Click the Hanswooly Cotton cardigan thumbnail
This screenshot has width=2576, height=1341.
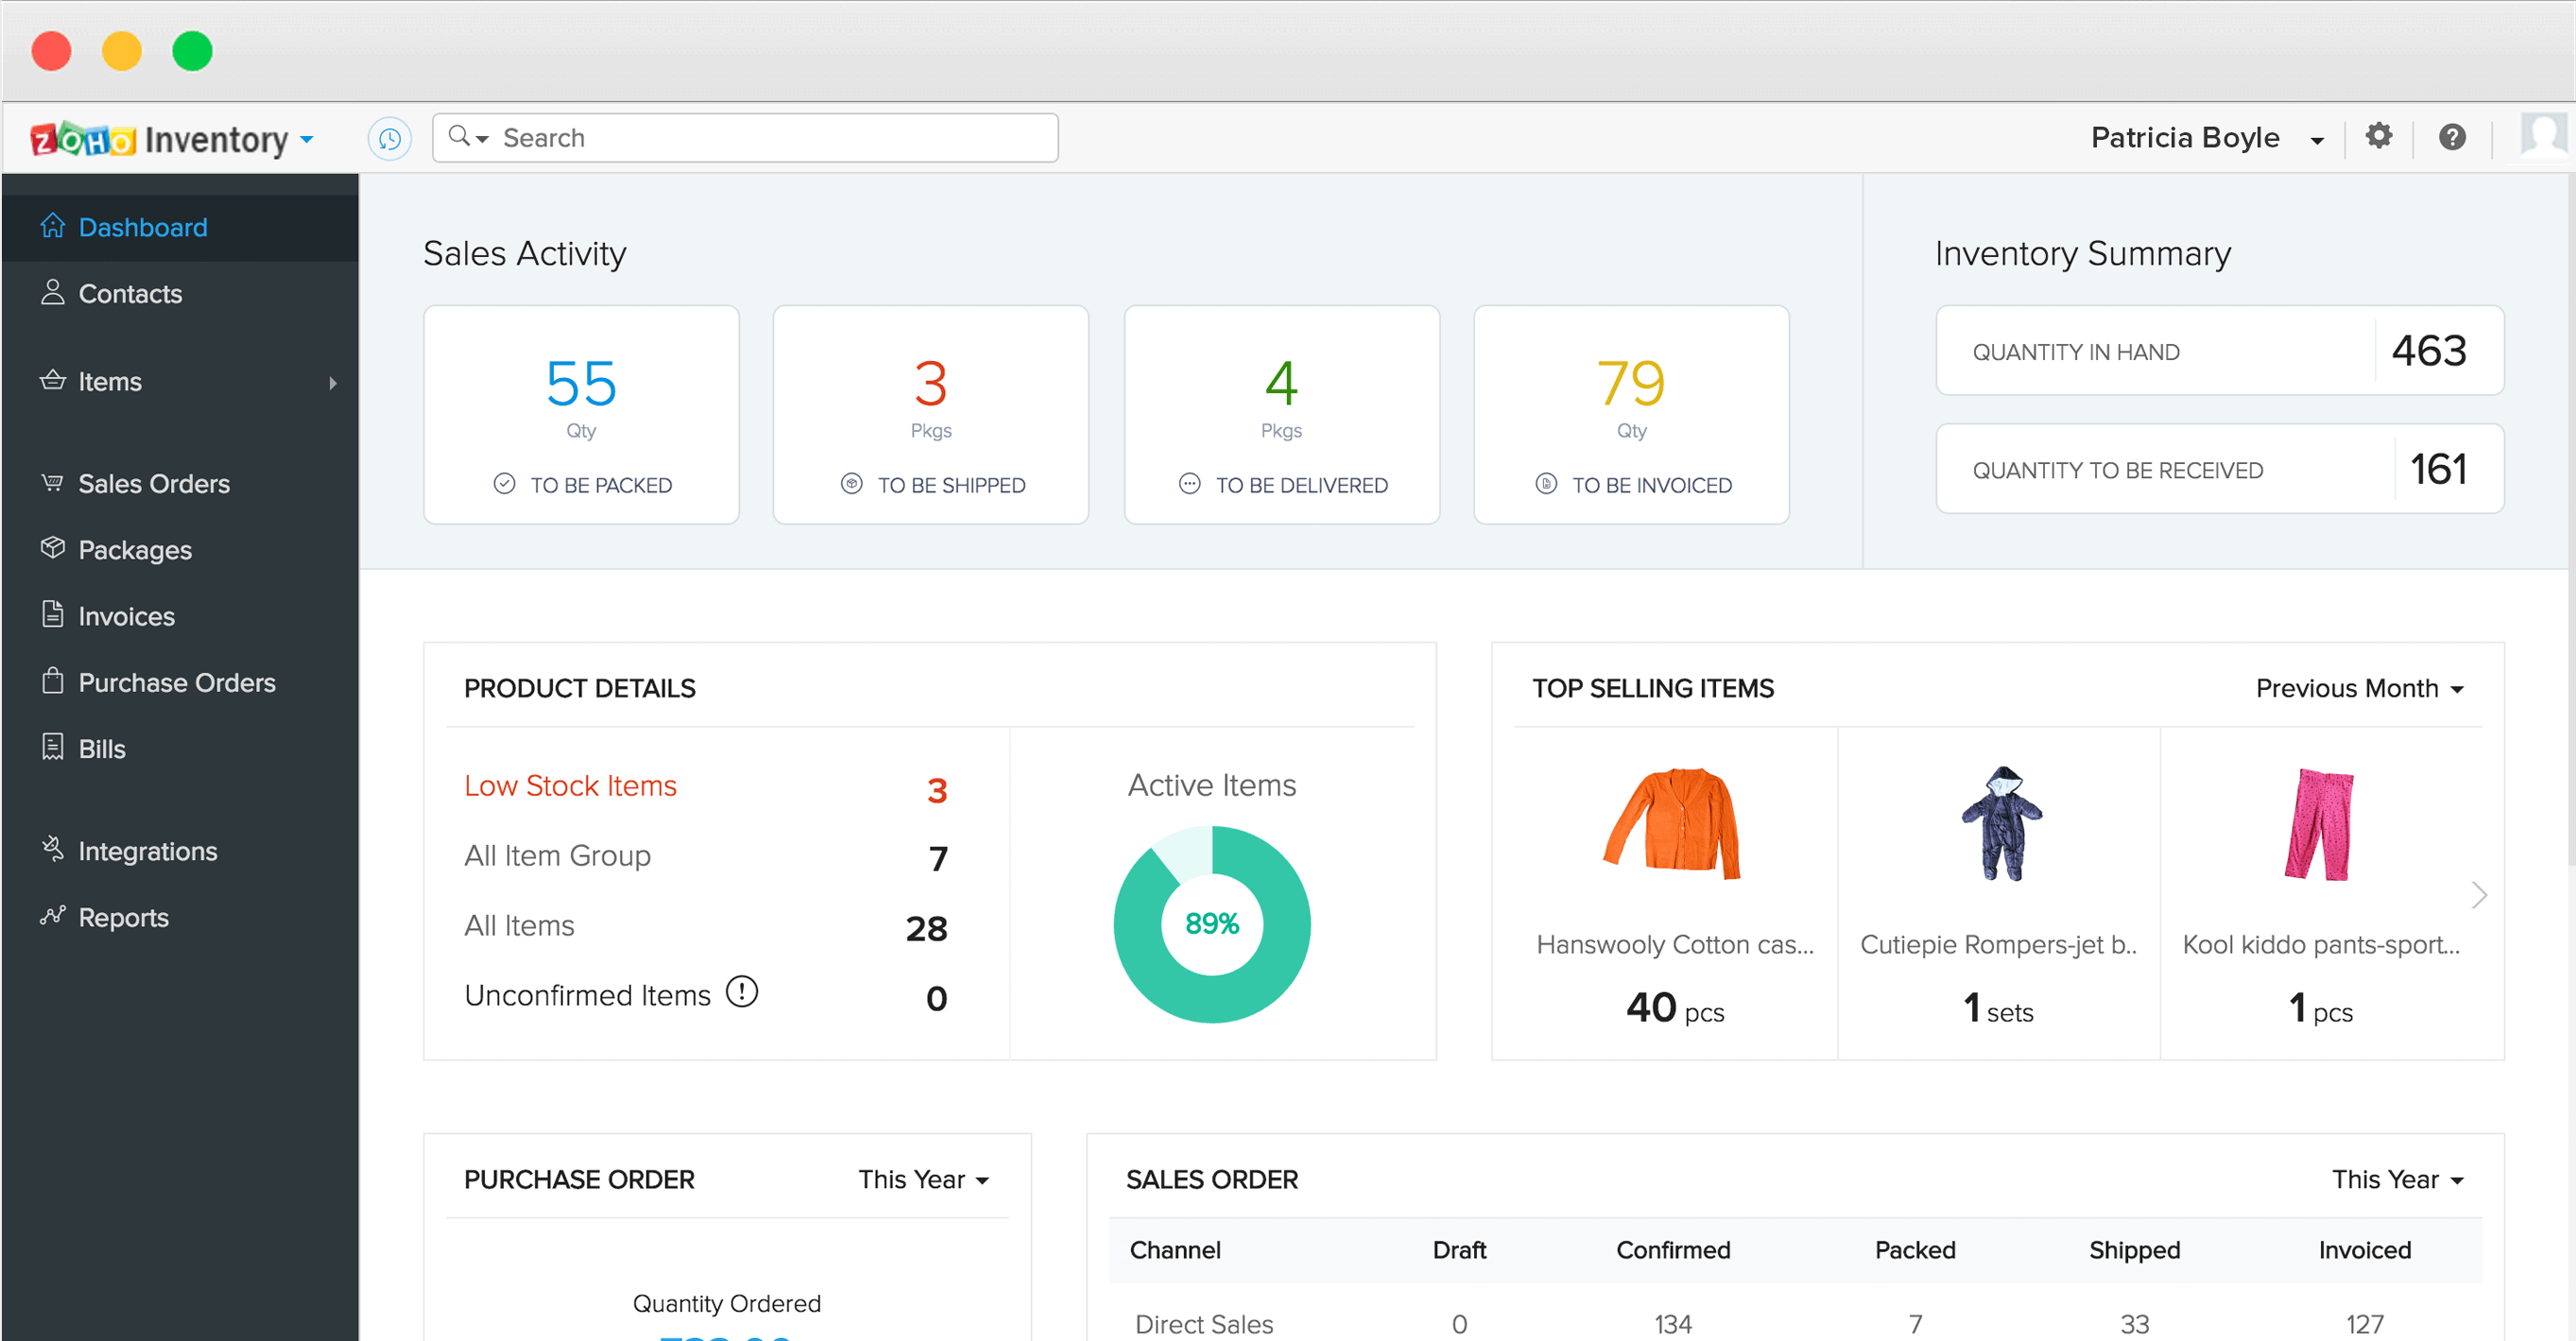(x=1674, y=823)
